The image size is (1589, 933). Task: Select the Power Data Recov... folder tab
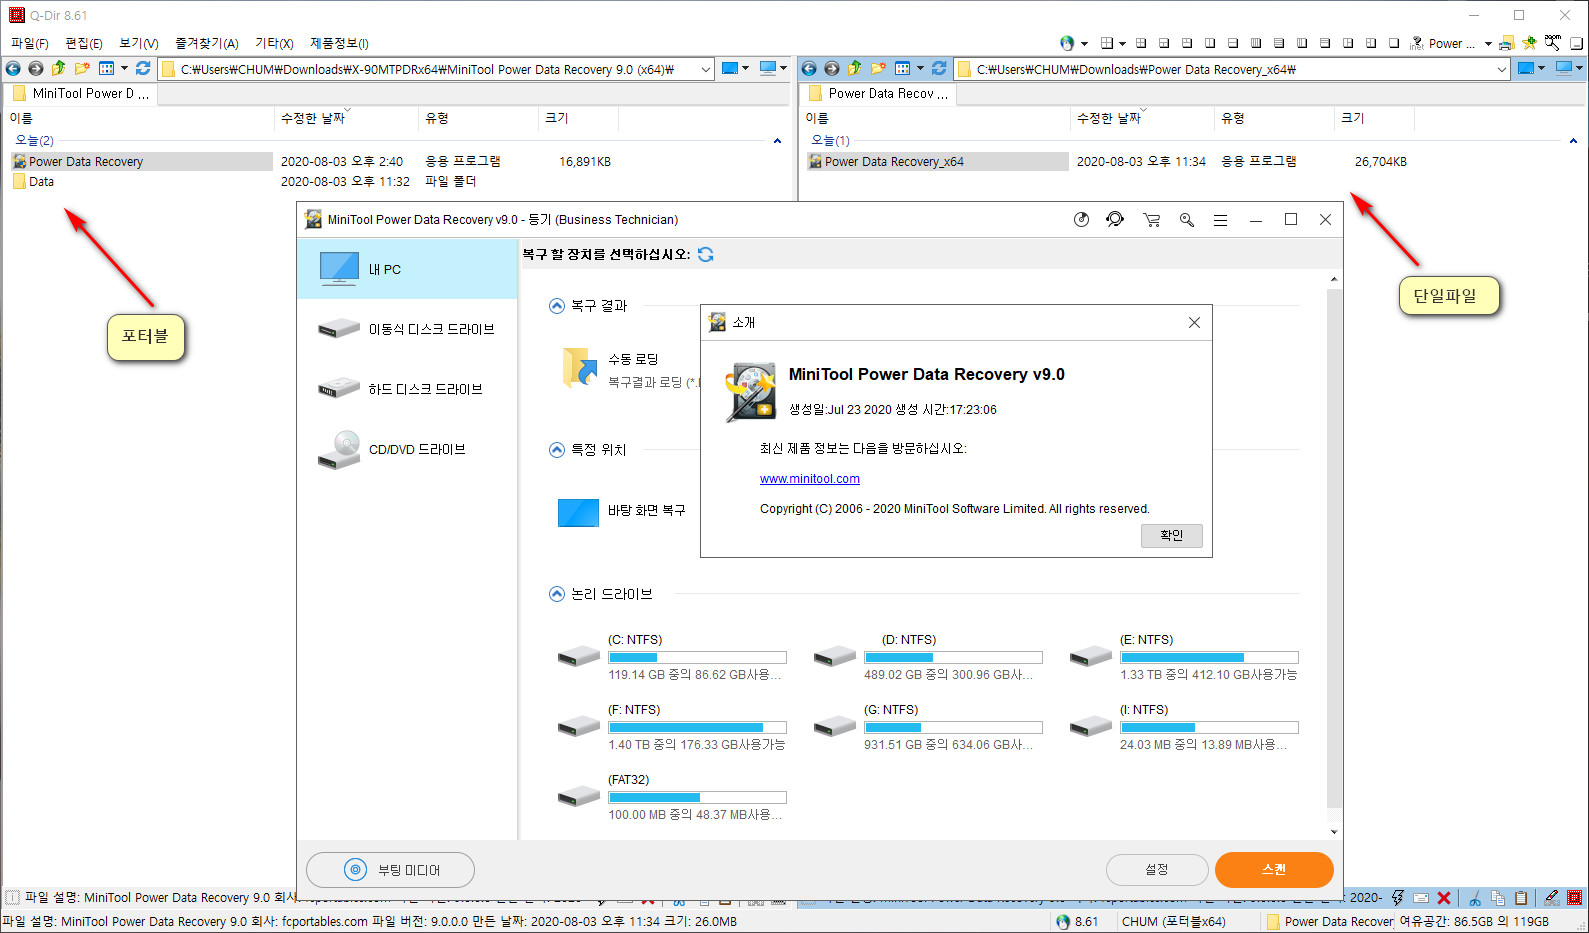tap(879, 93)
